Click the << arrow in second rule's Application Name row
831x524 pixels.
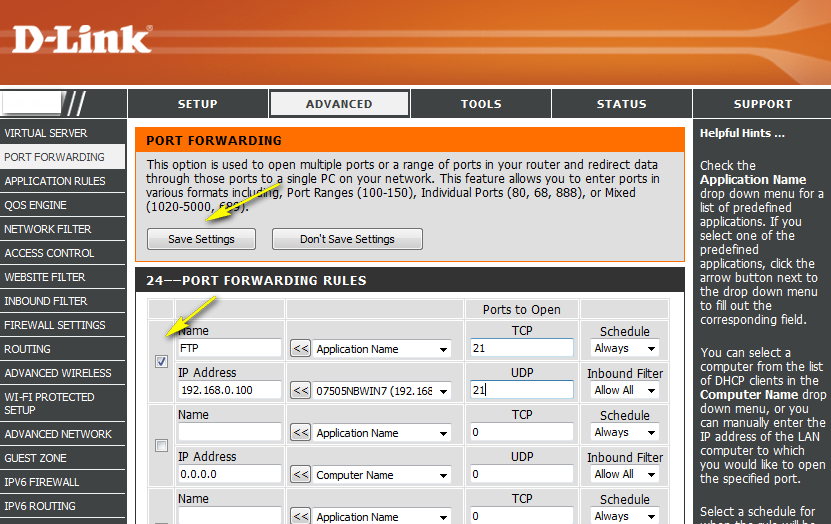click(x=300, y=433)
